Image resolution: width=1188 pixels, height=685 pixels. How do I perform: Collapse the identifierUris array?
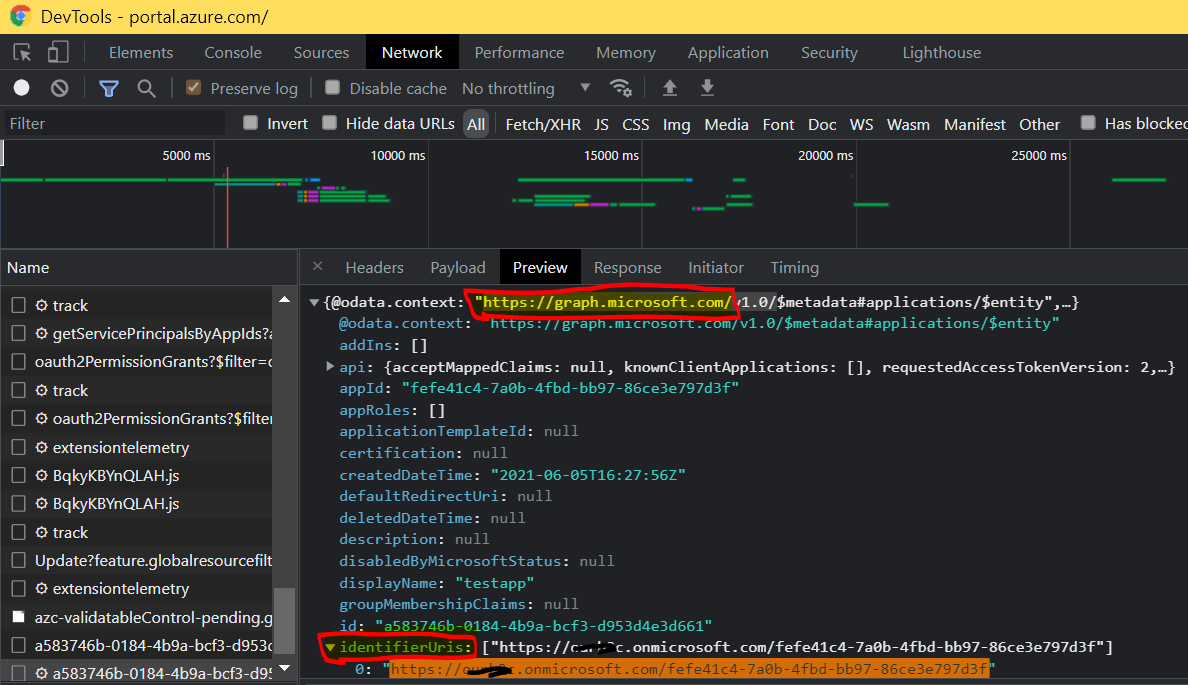tap(330, 647)
